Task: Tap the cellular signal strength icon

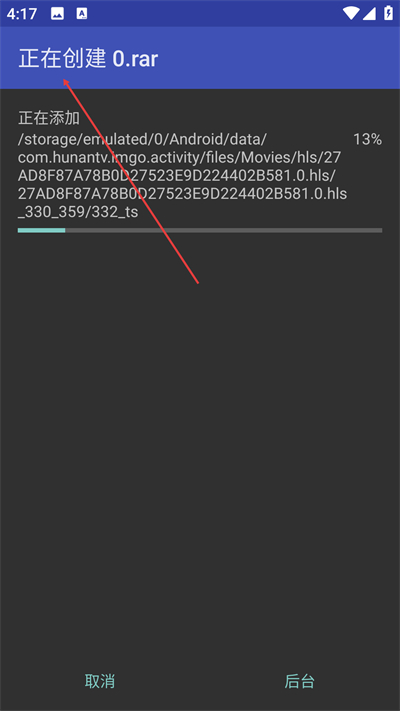Action: [369, 14]
